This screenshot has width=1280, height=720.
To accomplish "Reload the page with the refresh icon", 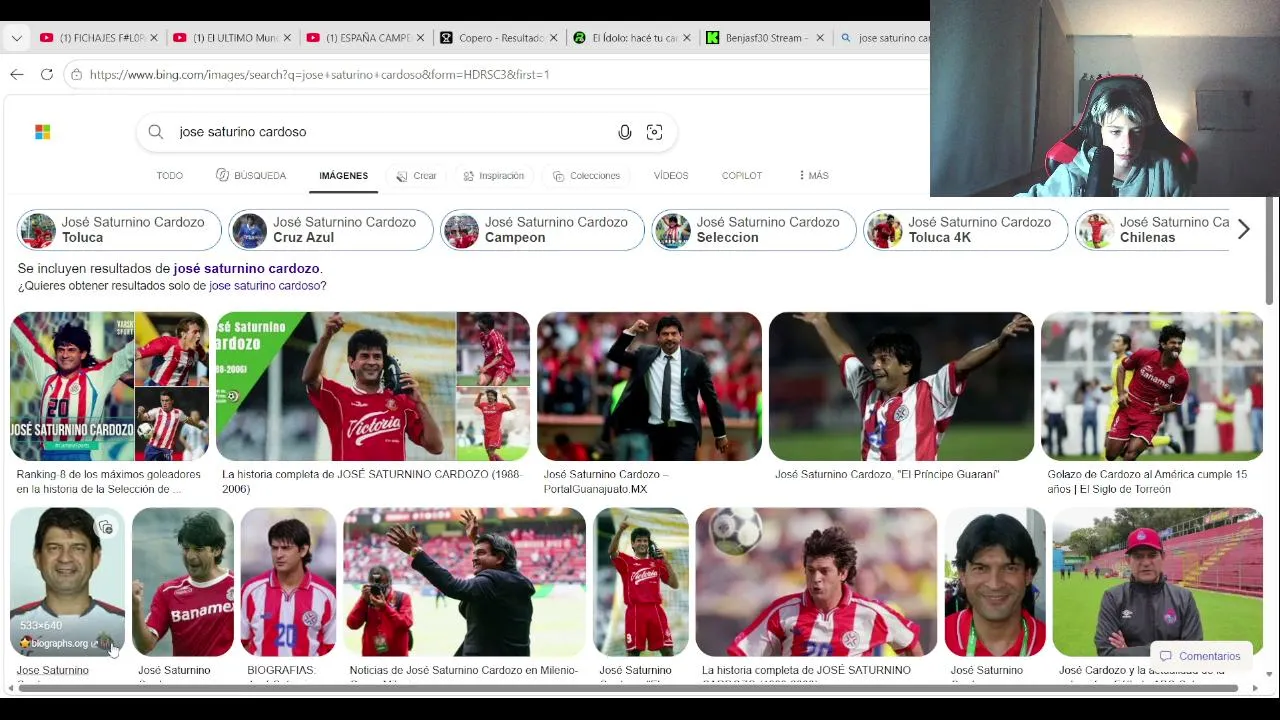I will pyautogui.click(x=47, y=74).
